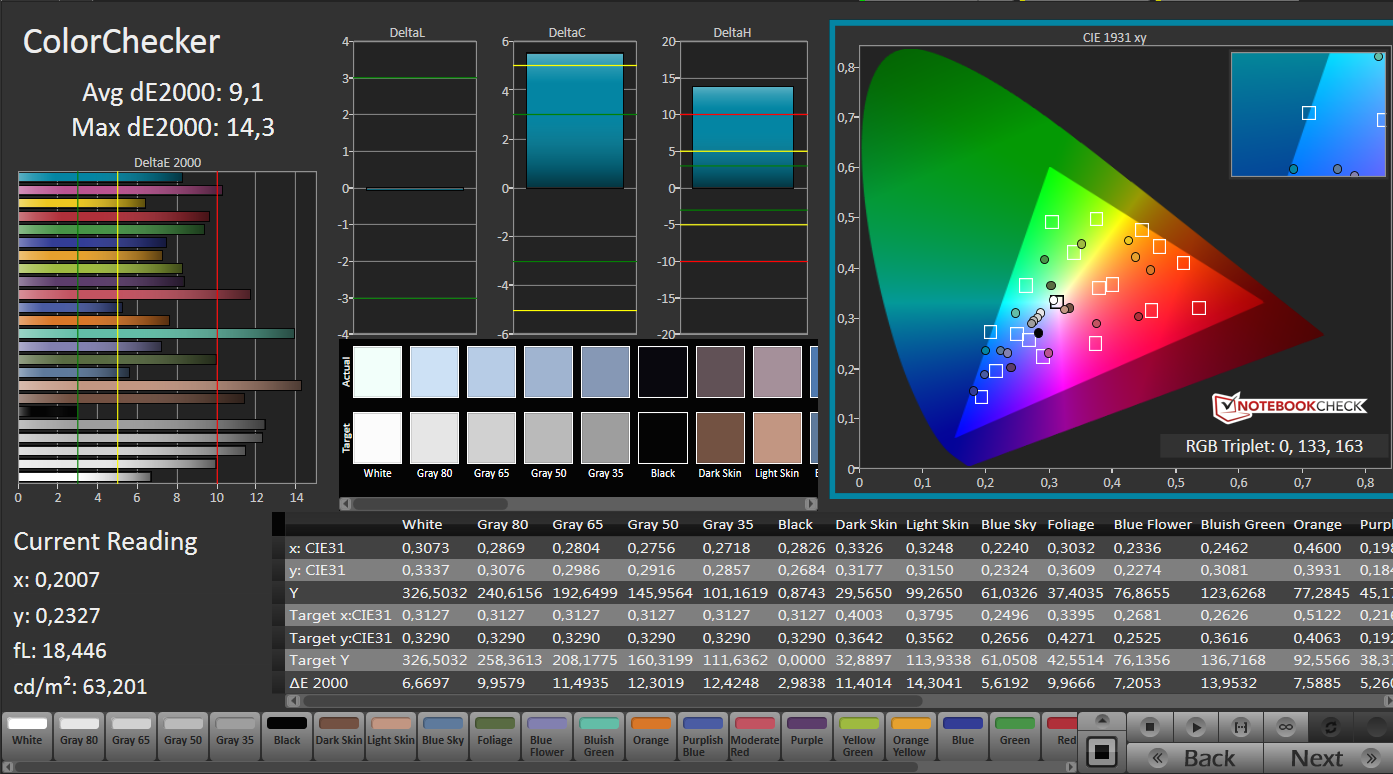The height and width of the screenshot is (774, 1393).
Task: Select the Yellow Green patch button
Action: point(859,736)
